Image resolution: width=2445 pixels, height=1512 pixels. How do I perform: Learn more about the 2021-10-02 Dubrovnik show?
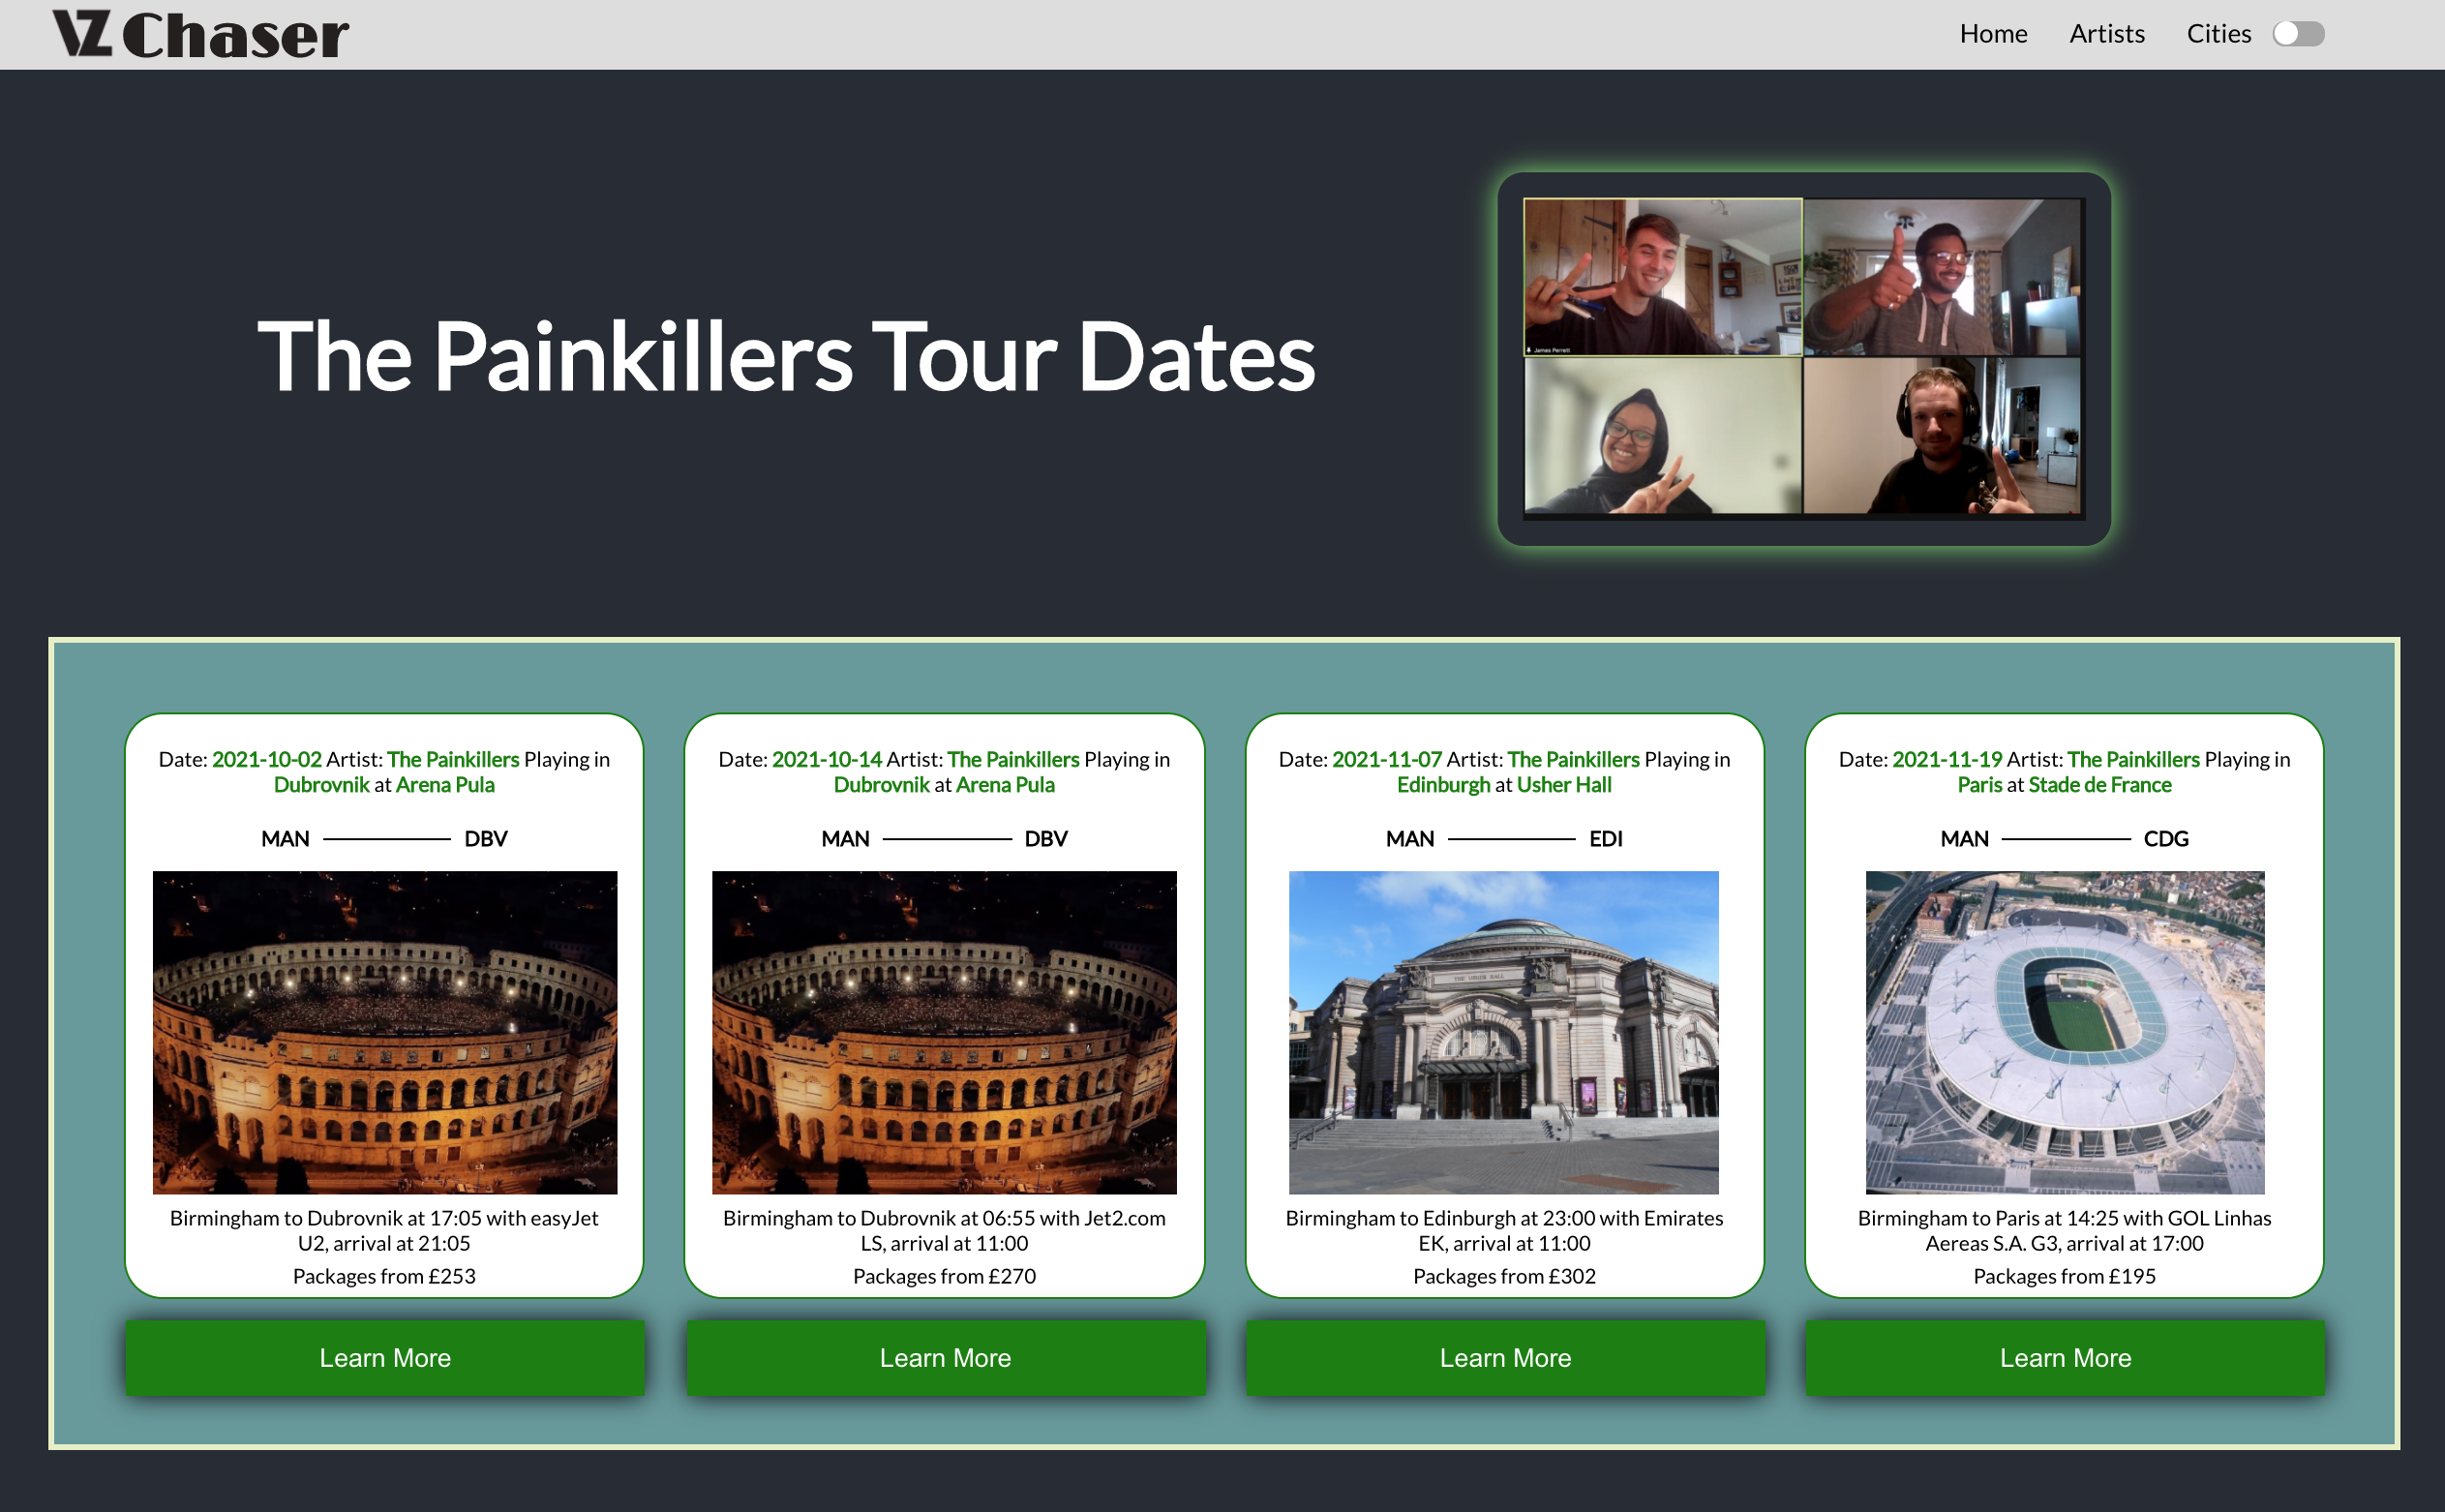point(385,1357)
